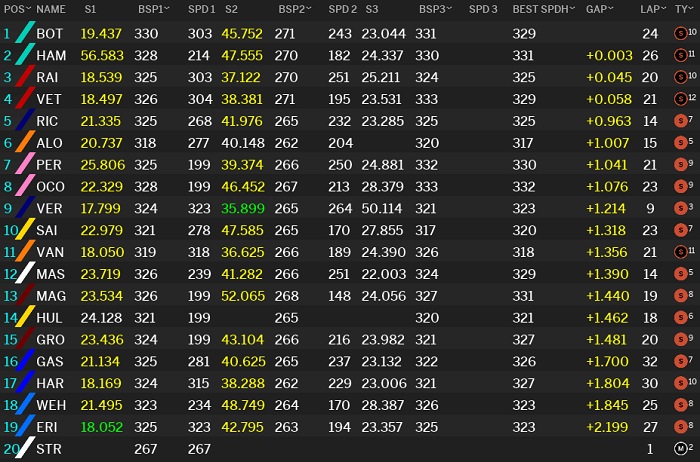Select driver VET in the timing list

pyautogui.click(x=49, y=99)
